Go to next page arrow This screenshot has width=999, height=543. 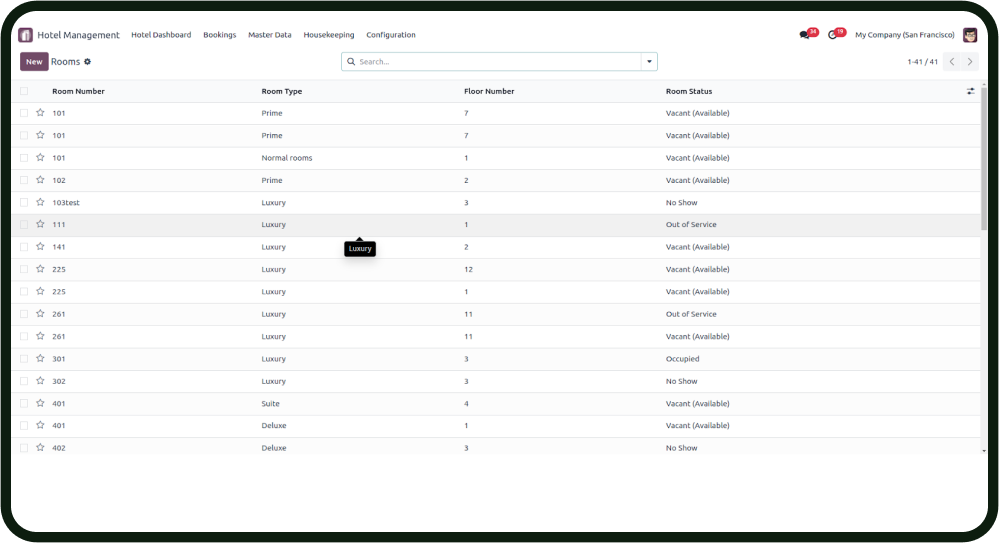969,62
